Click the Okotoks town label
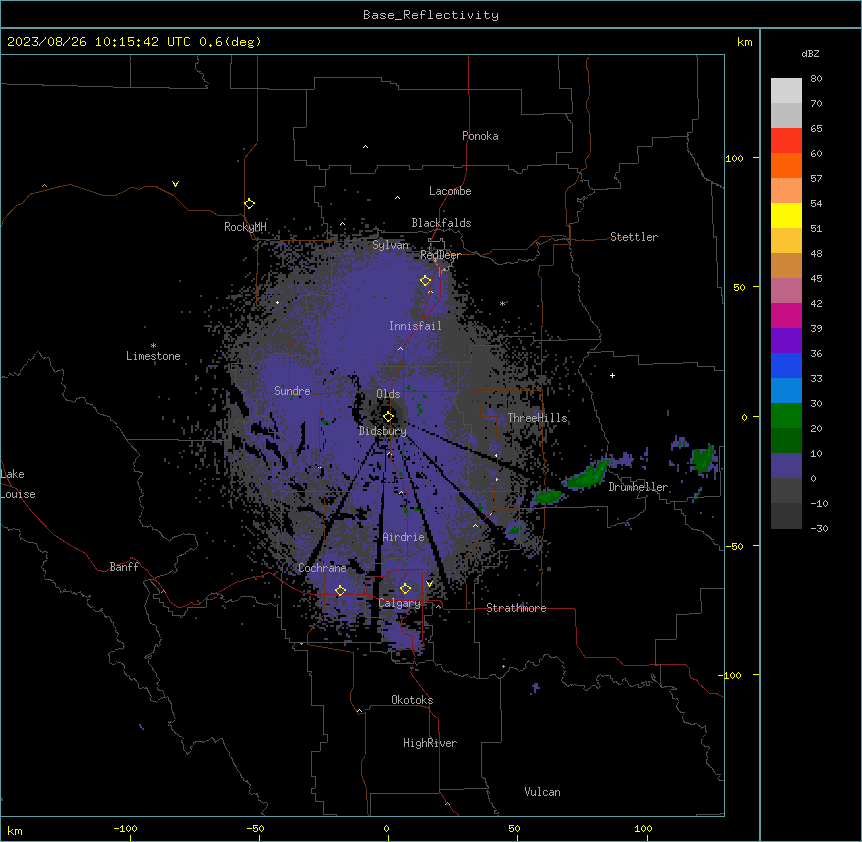This screenshot has width=862, height=842. point(412,700)
